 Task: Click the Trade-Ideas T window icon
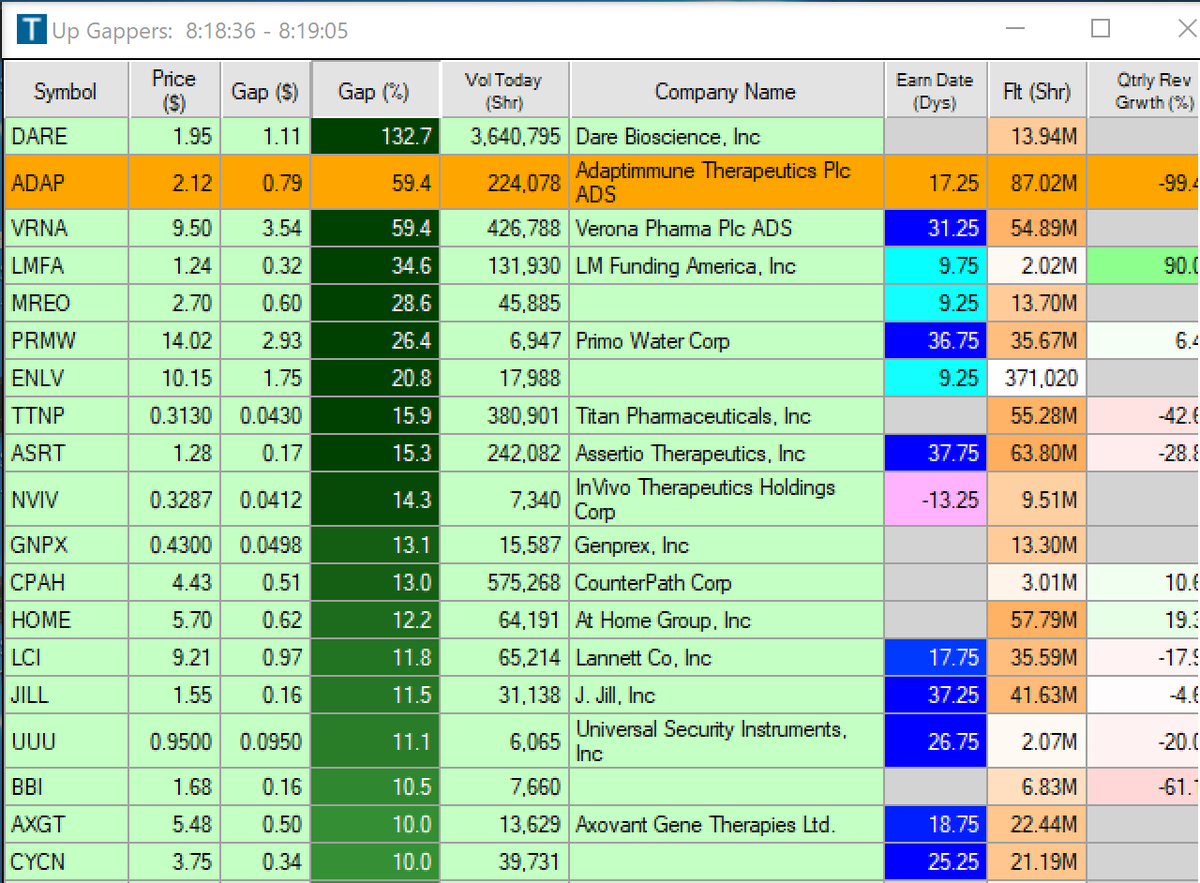31,30
